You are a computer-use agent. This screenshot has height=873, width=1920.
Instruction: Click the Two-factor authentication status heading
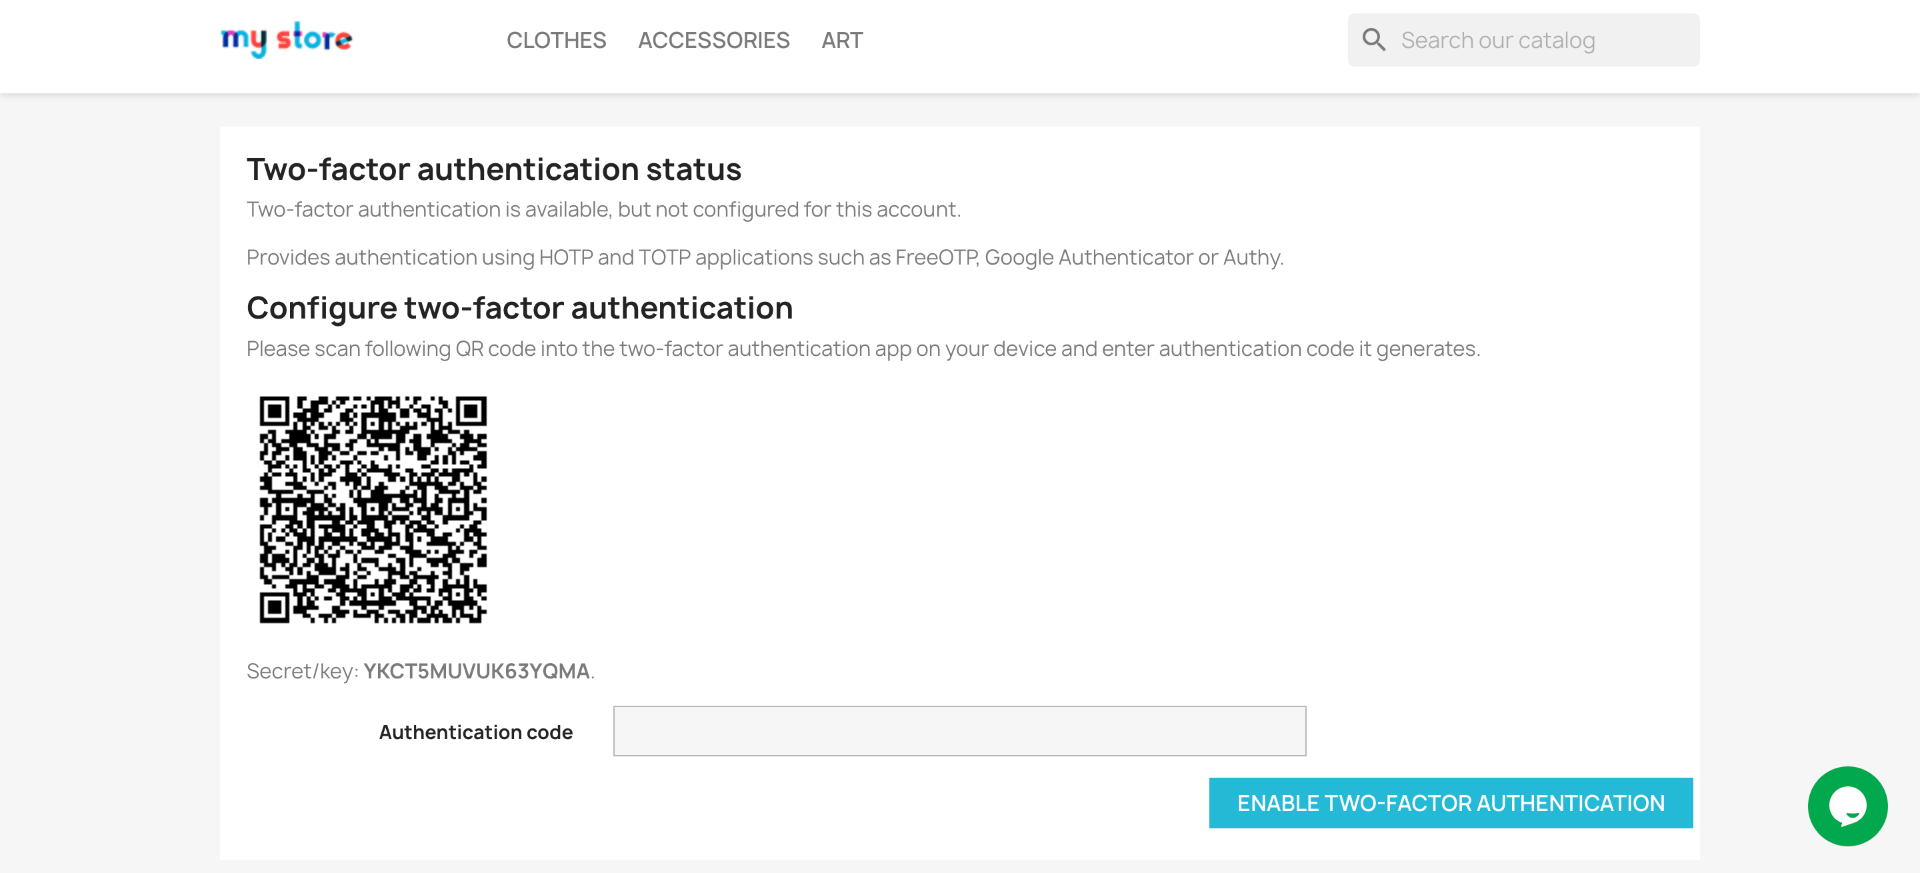point(494,170)
